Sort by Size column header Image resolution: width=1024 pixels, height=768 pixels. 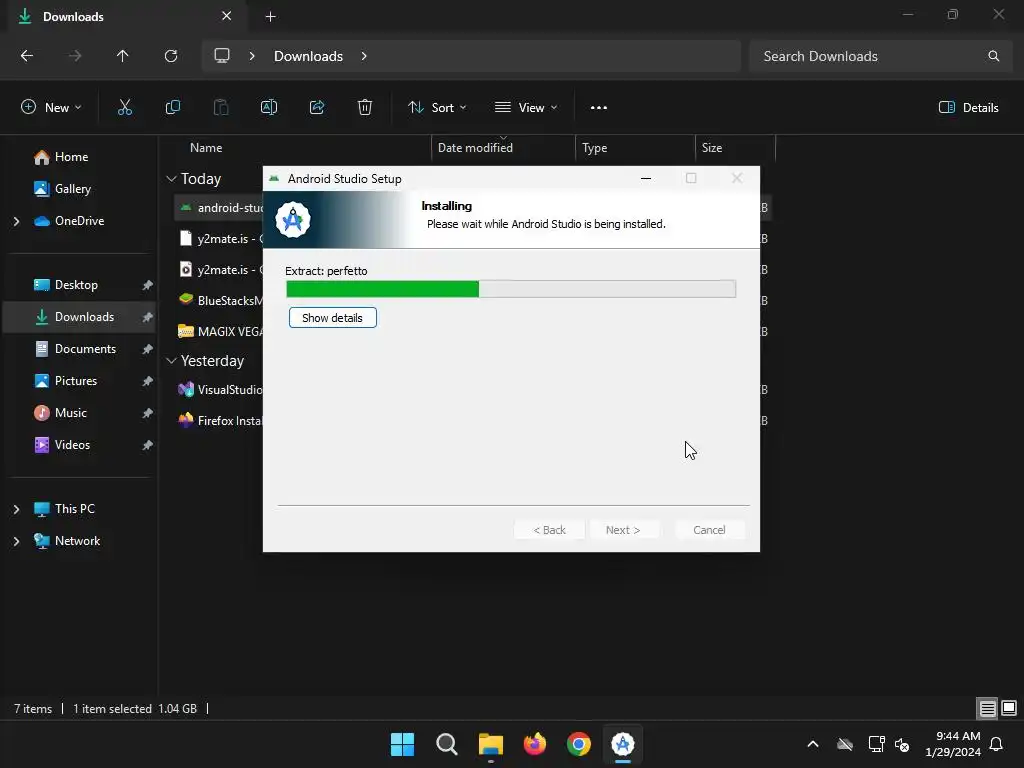(712, 148)
